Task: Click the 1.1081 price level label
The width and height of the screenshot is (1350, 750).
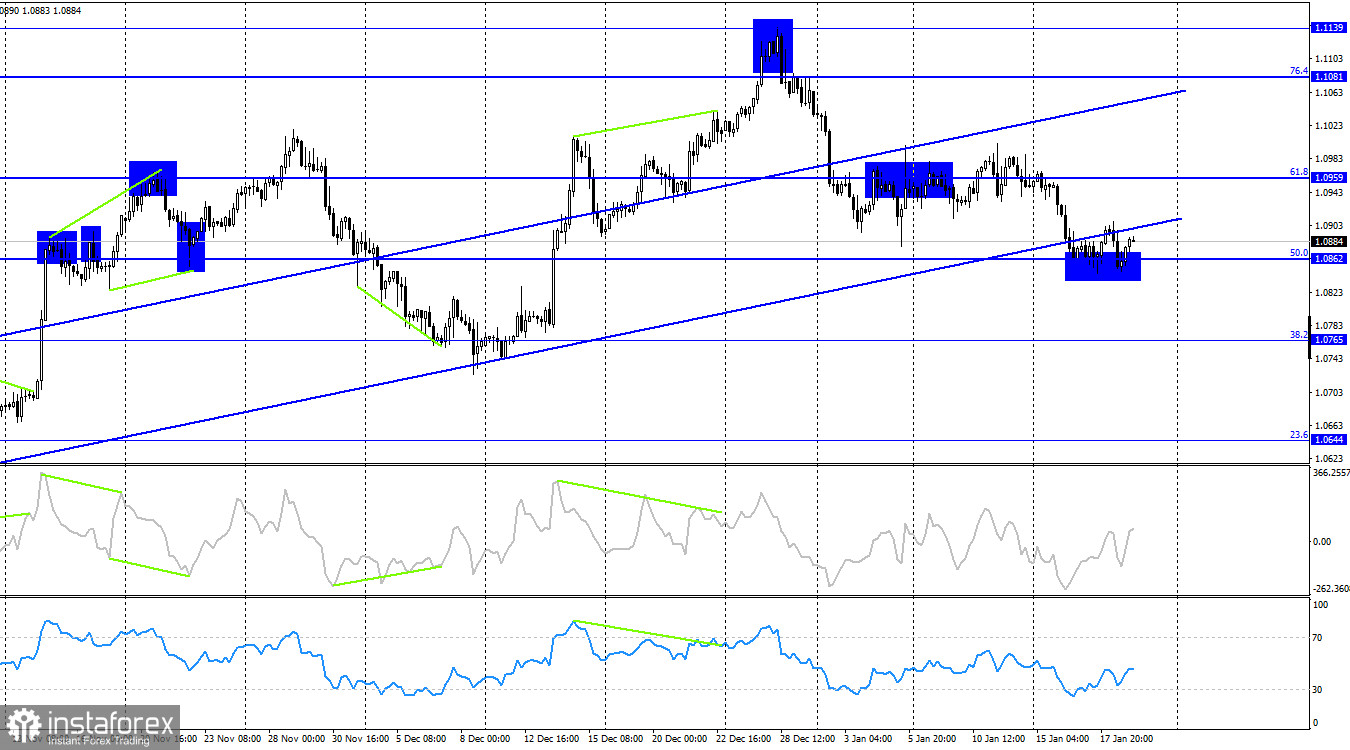Action: 1329,76
